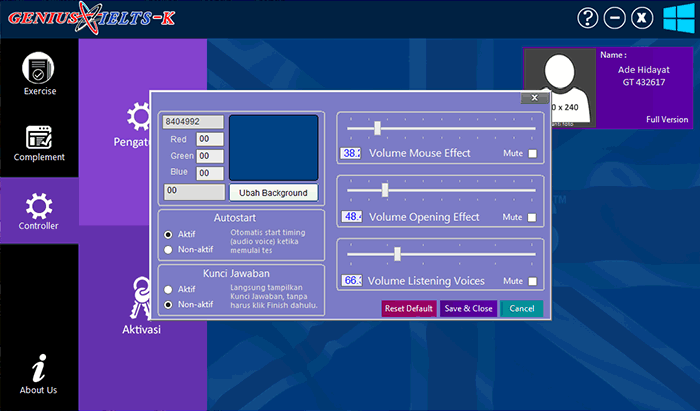Click the user profile avatar picture
Image resolution: width=700 pixels, height=411 pixels.
tap(559, 86)
